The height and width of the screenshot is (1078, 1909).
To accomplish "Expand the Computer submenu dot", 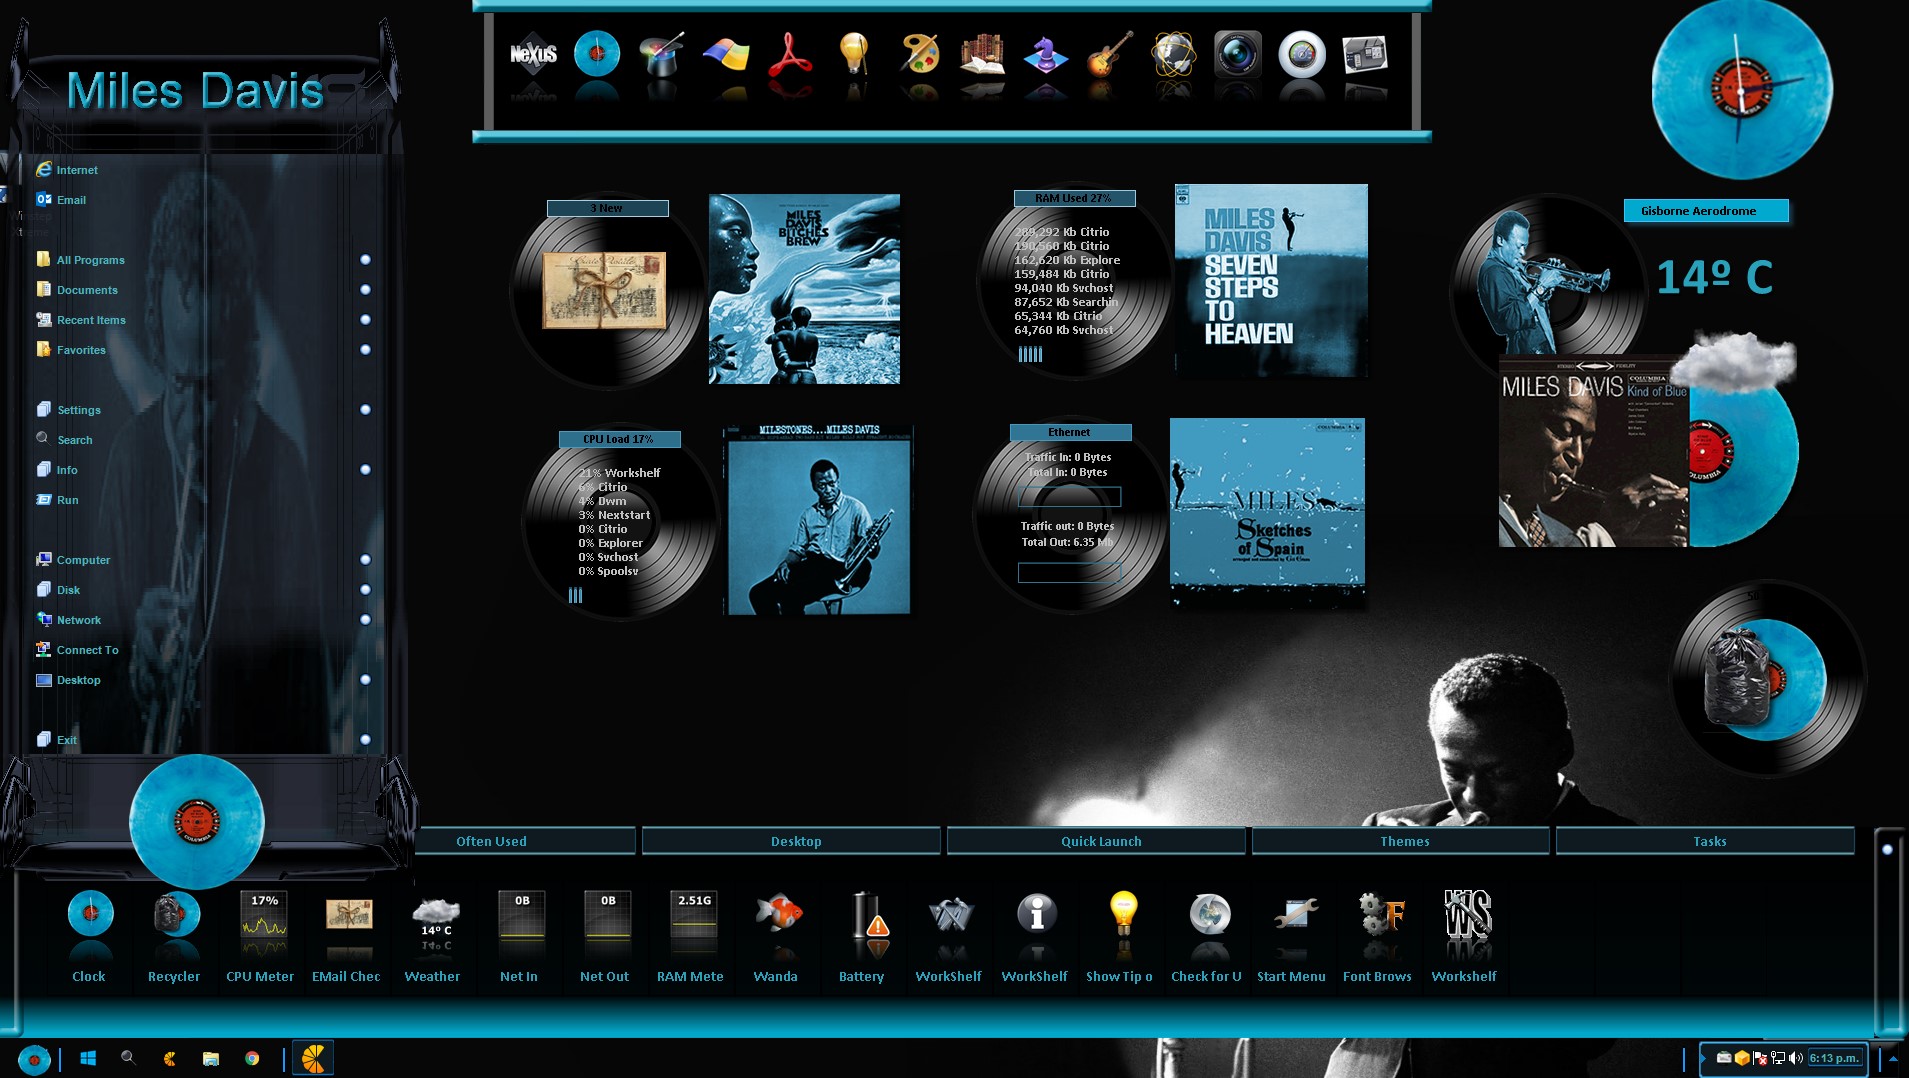I will click(365, 560).
